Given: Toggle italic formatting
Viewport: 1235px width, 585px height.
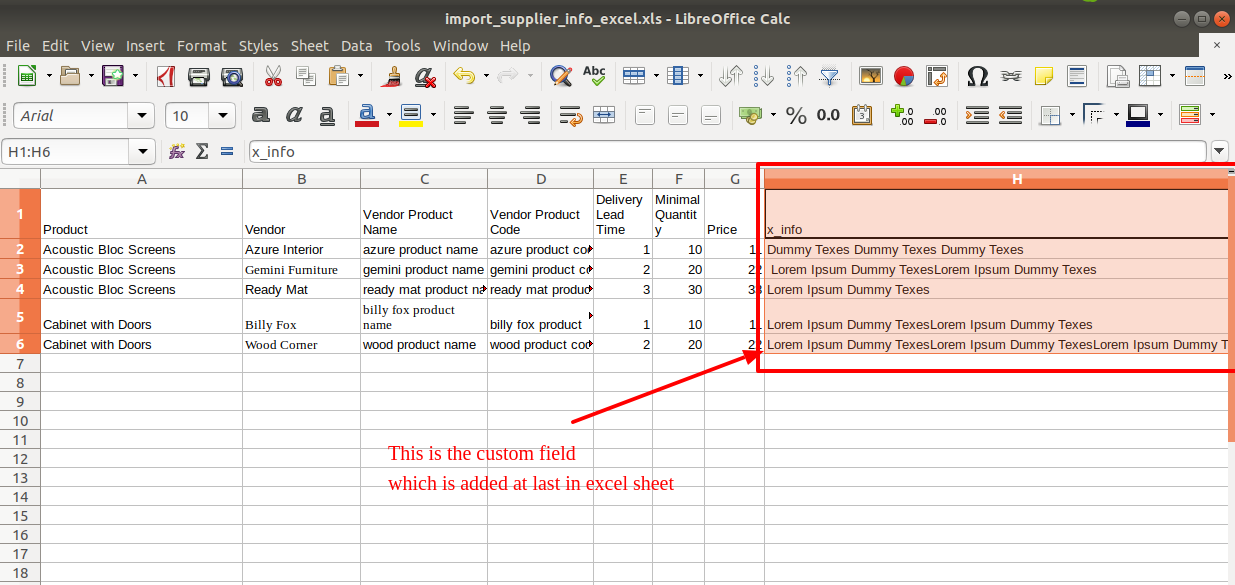Looking at the screenshot, I should click(x=294, y=115).
